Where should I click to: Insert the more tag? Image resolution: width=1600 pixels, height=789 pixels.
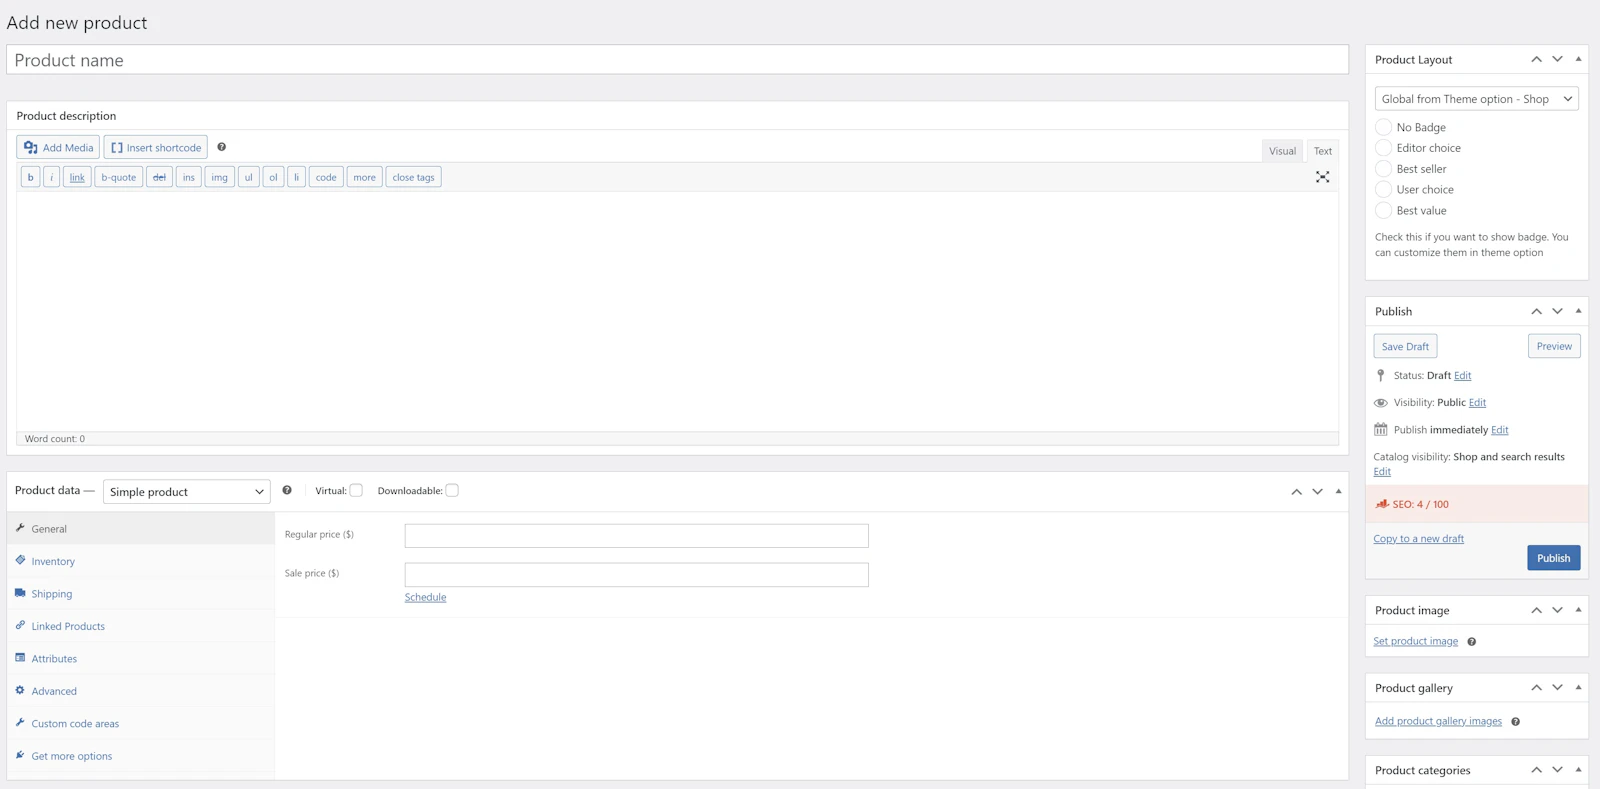click(x=364, y=177)
